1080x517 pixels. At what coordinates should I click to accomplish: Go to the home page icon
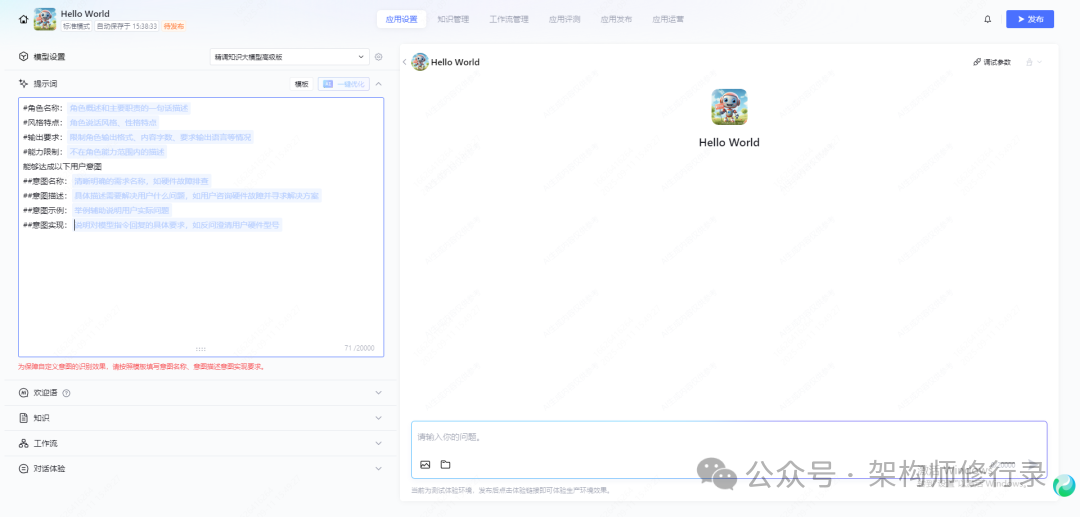click(x=24, y=19)
